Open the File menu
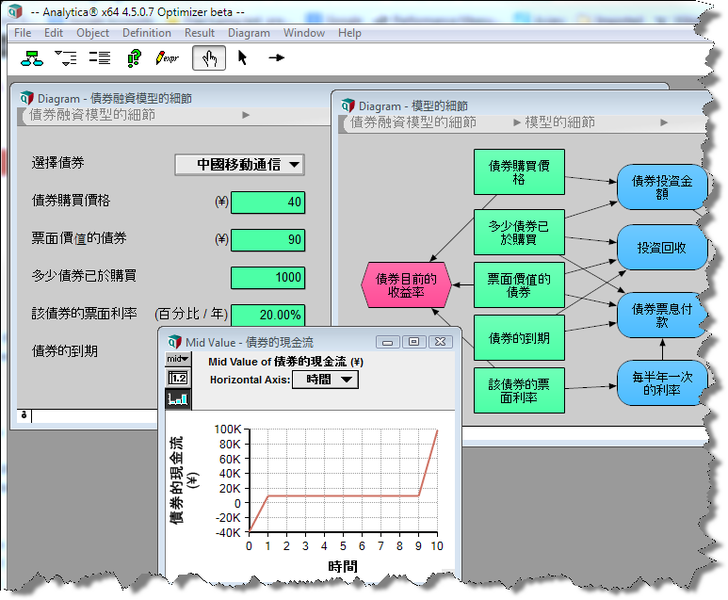Viewport: 728px width, 600px height. pyautogui.click(x=23, y=33)
